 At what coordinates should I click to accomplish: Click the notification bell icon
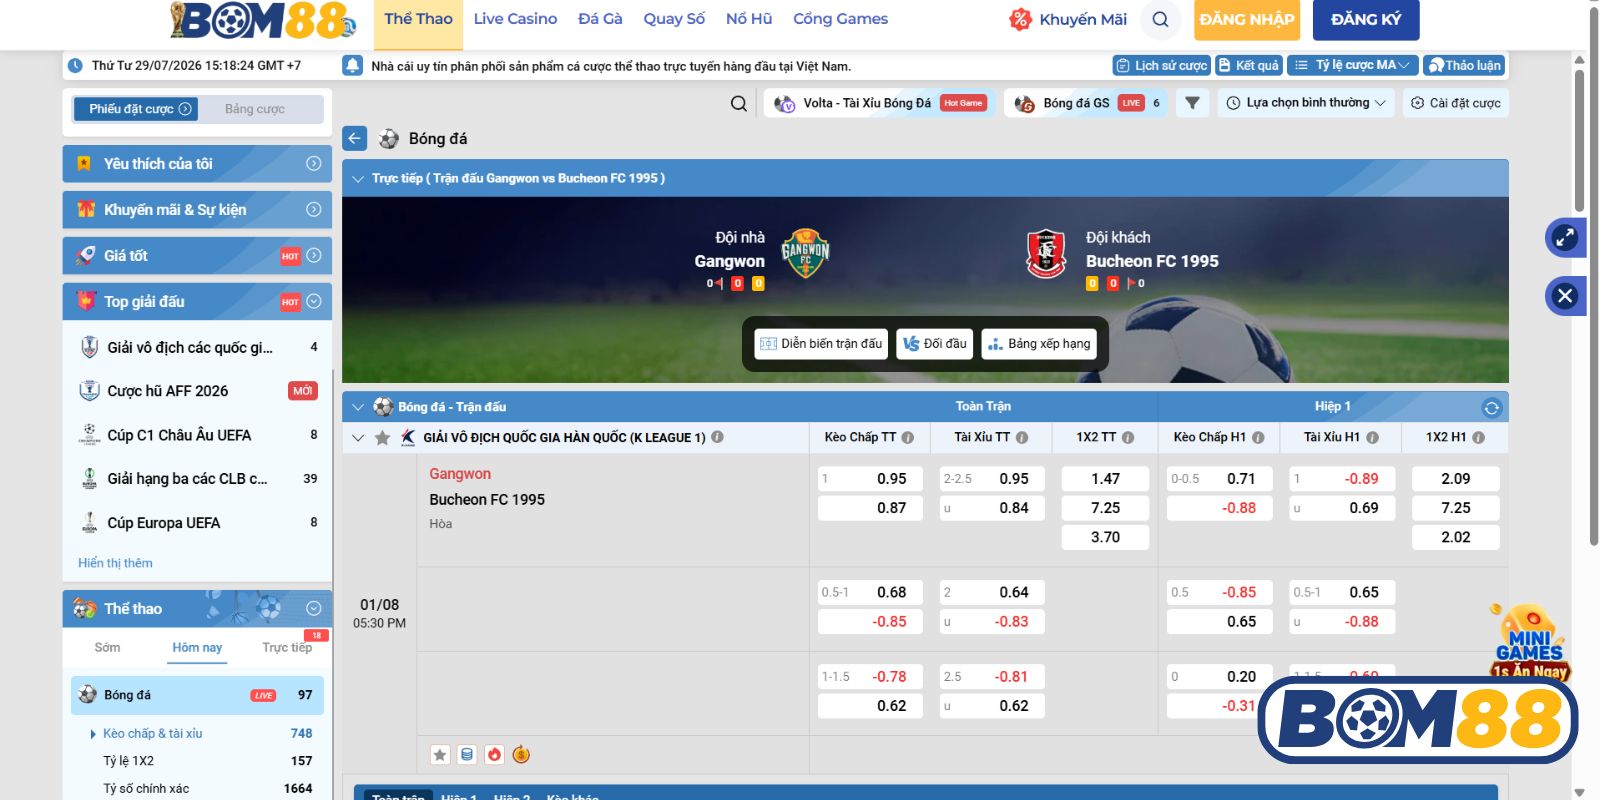pyautogui.click(x=352, y=66)
